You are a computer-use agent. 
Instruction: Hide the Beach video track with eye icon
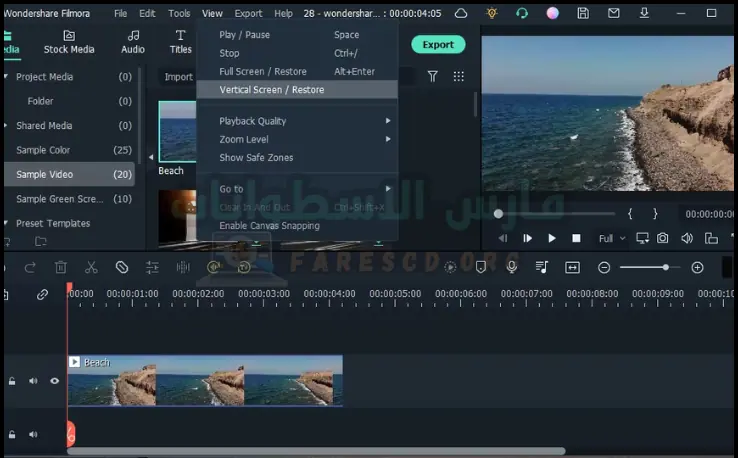54,381
